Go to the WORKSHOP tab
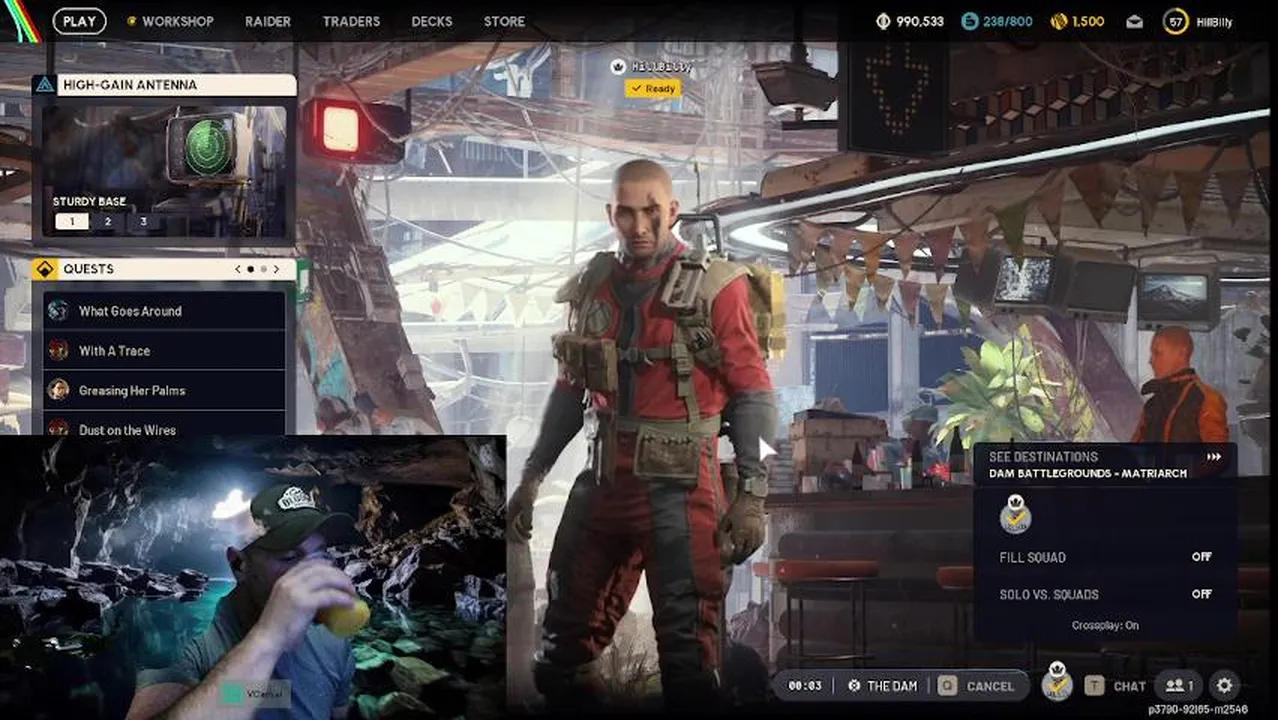 177,21
